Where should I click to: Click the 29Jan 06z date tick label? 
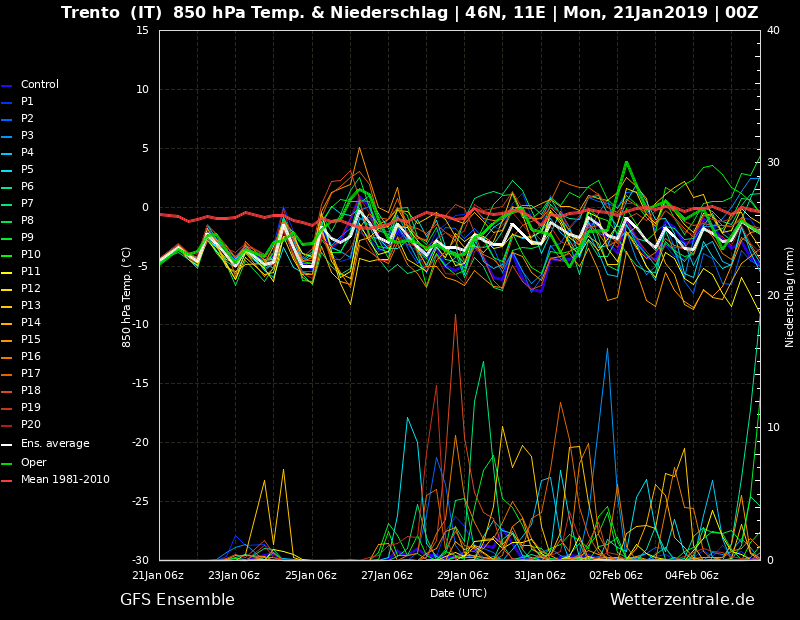(463, 576)
